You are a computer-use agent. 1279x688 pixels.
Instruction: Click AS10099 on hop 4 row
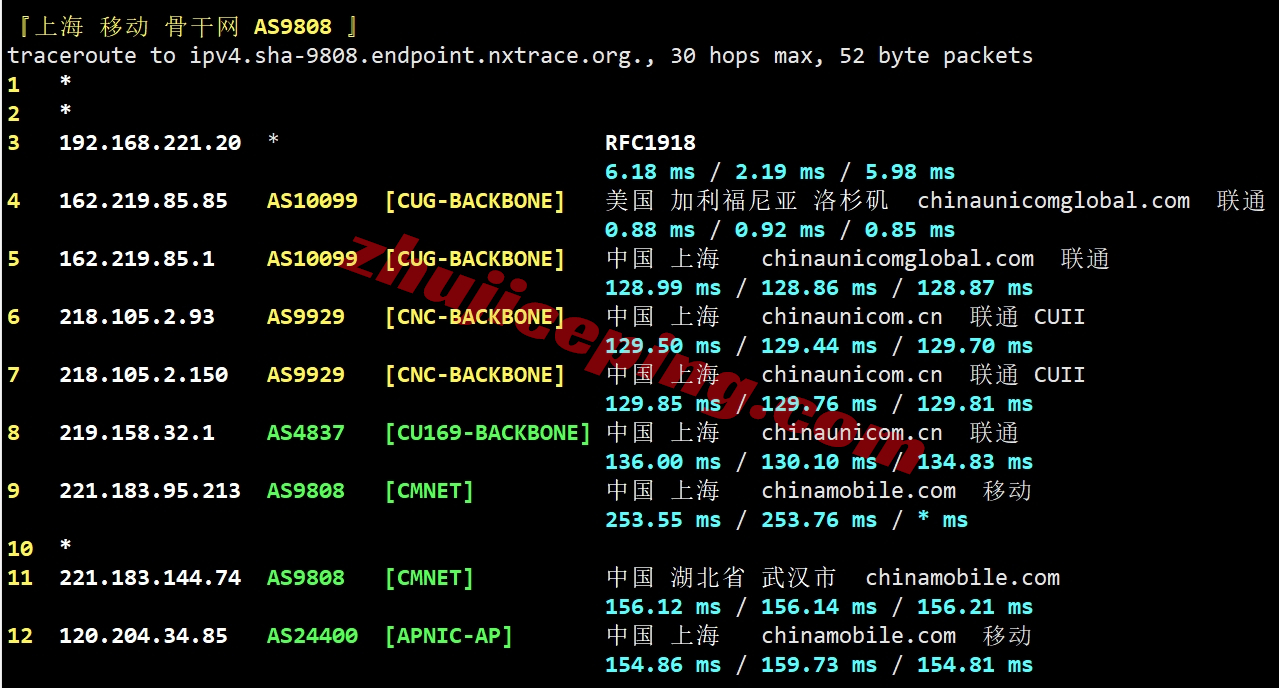tap(312, 201)
